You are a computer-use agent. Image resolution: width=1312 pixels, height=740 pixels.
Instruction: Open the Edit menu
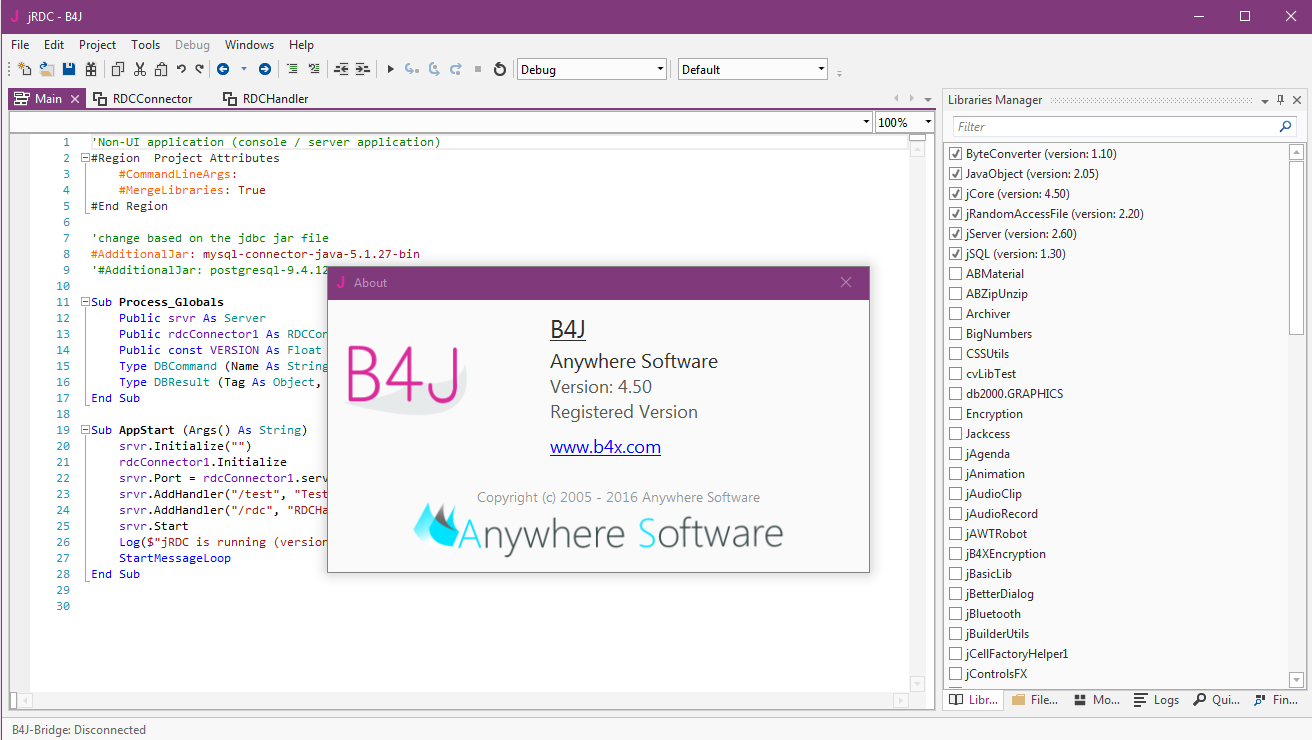tap(54, 45)
